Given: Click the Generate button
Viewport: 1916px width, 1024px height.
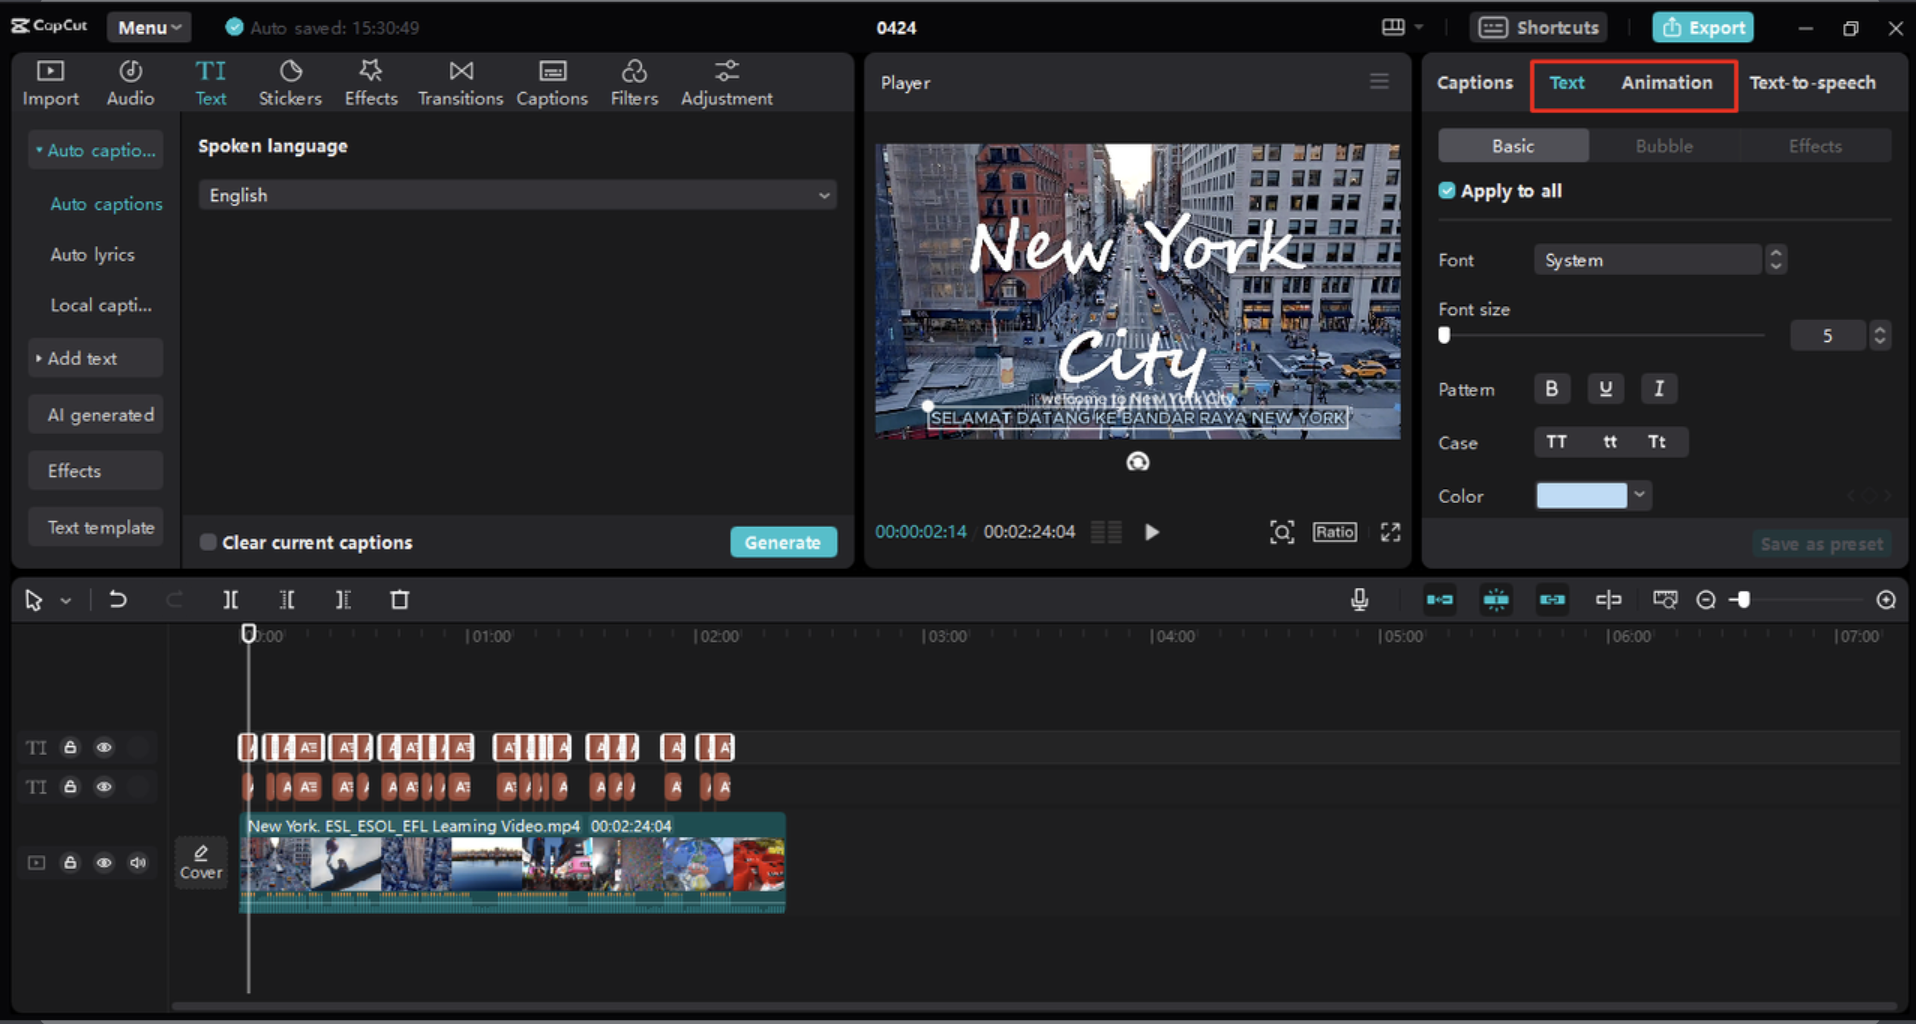Looking at the screenshot, I should pyautogui.click(x=783, y=542).
